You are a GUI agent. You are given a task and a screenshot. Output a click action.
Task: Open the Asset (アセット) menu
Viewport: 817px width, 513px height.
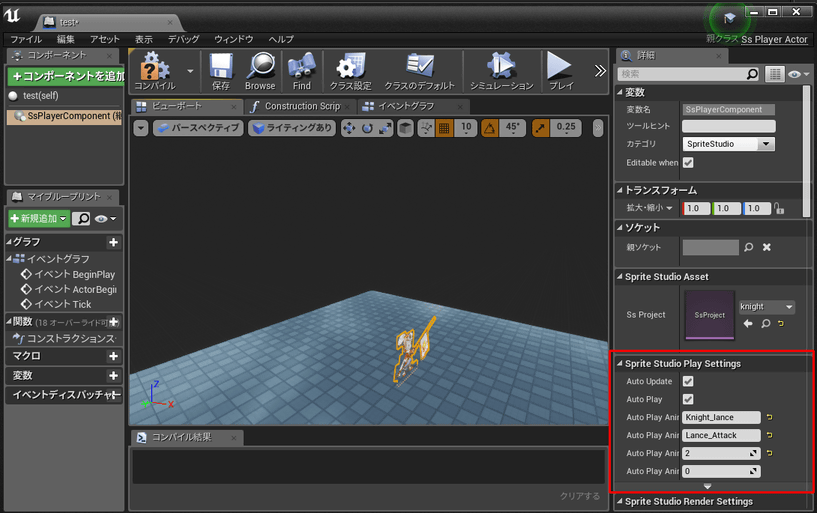click(x=105, y=39)
